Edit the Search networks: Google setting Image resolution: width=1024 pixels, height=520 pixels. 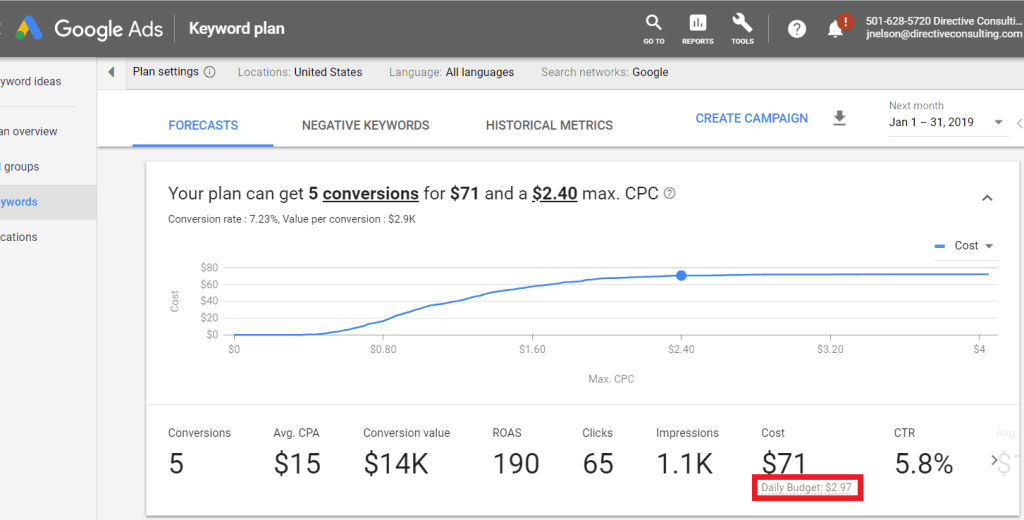pyautogui.click(x=605, y=73)
